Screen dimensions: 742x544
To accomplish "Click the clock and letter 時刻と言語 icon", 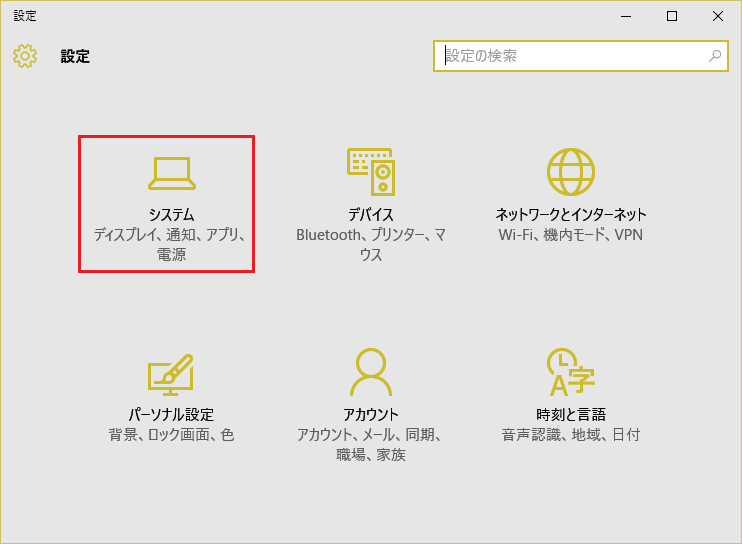I will 571,373.
